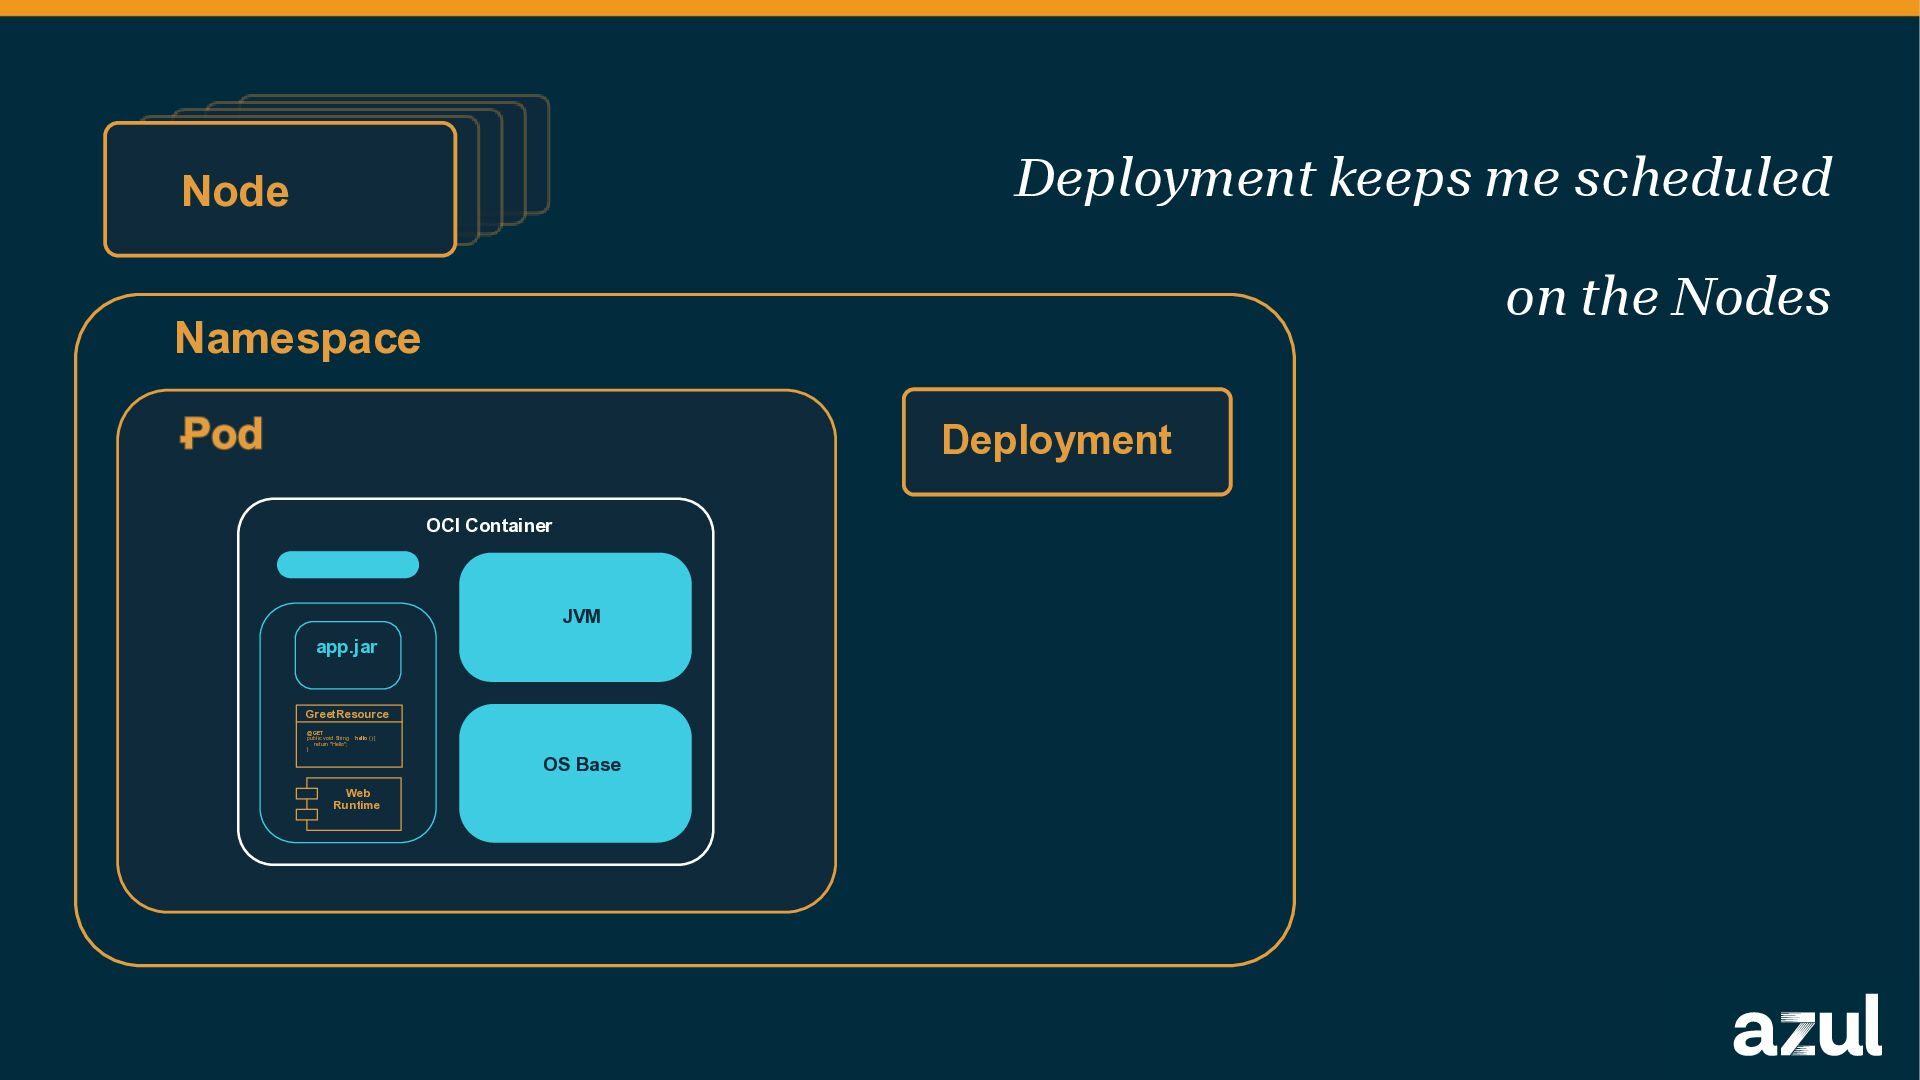Click the azul logo
Image resolution: width=1920 pixels, height=1080 pixels.
pos(1806,1026)
